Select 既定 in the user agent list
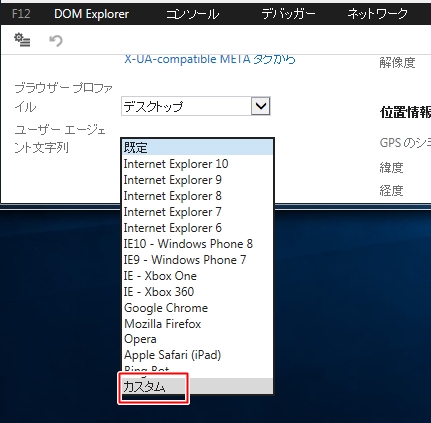The image size is (431, 423). [x=197, y=147]
